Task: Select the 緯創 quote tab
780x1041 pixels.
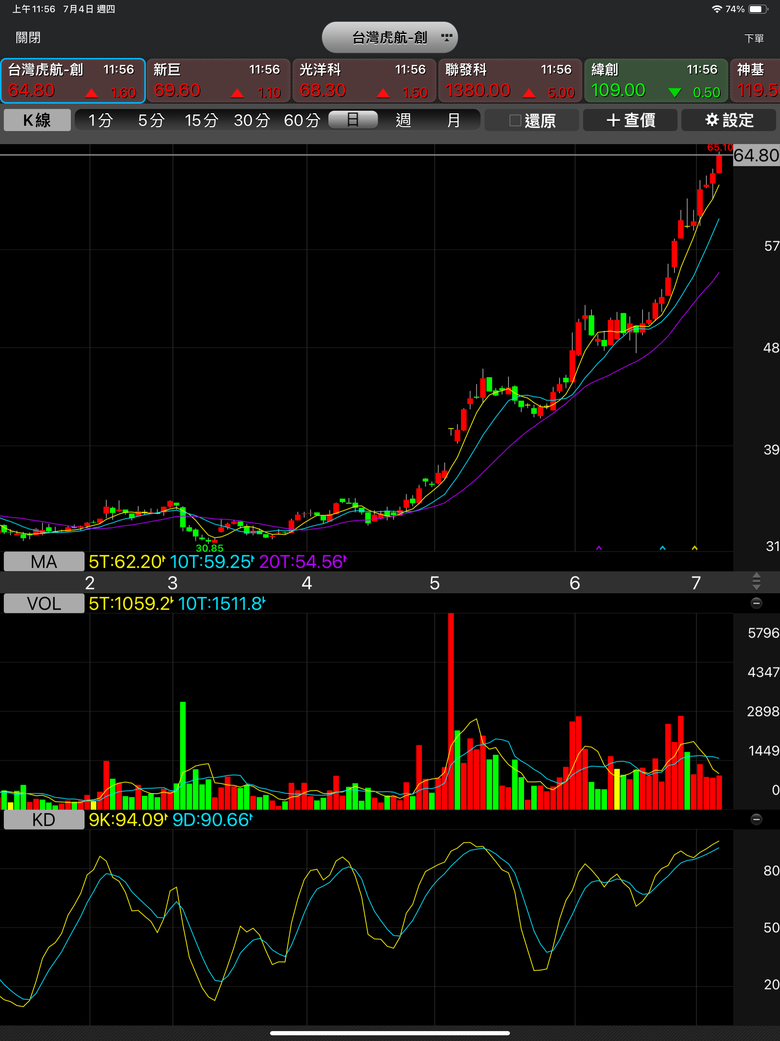Action: [656, 80]
